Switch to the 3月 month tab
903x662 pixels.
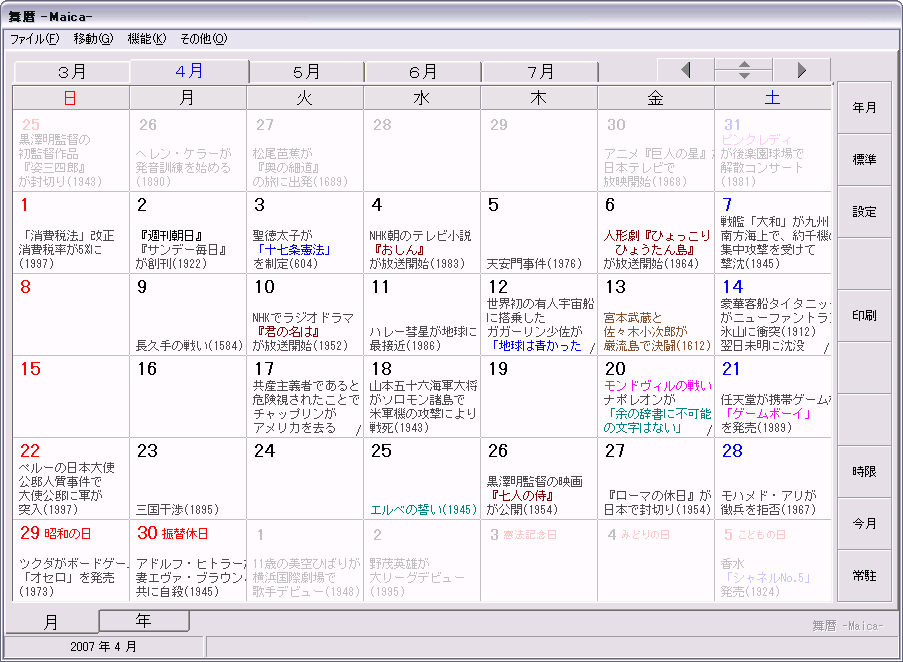72,72
